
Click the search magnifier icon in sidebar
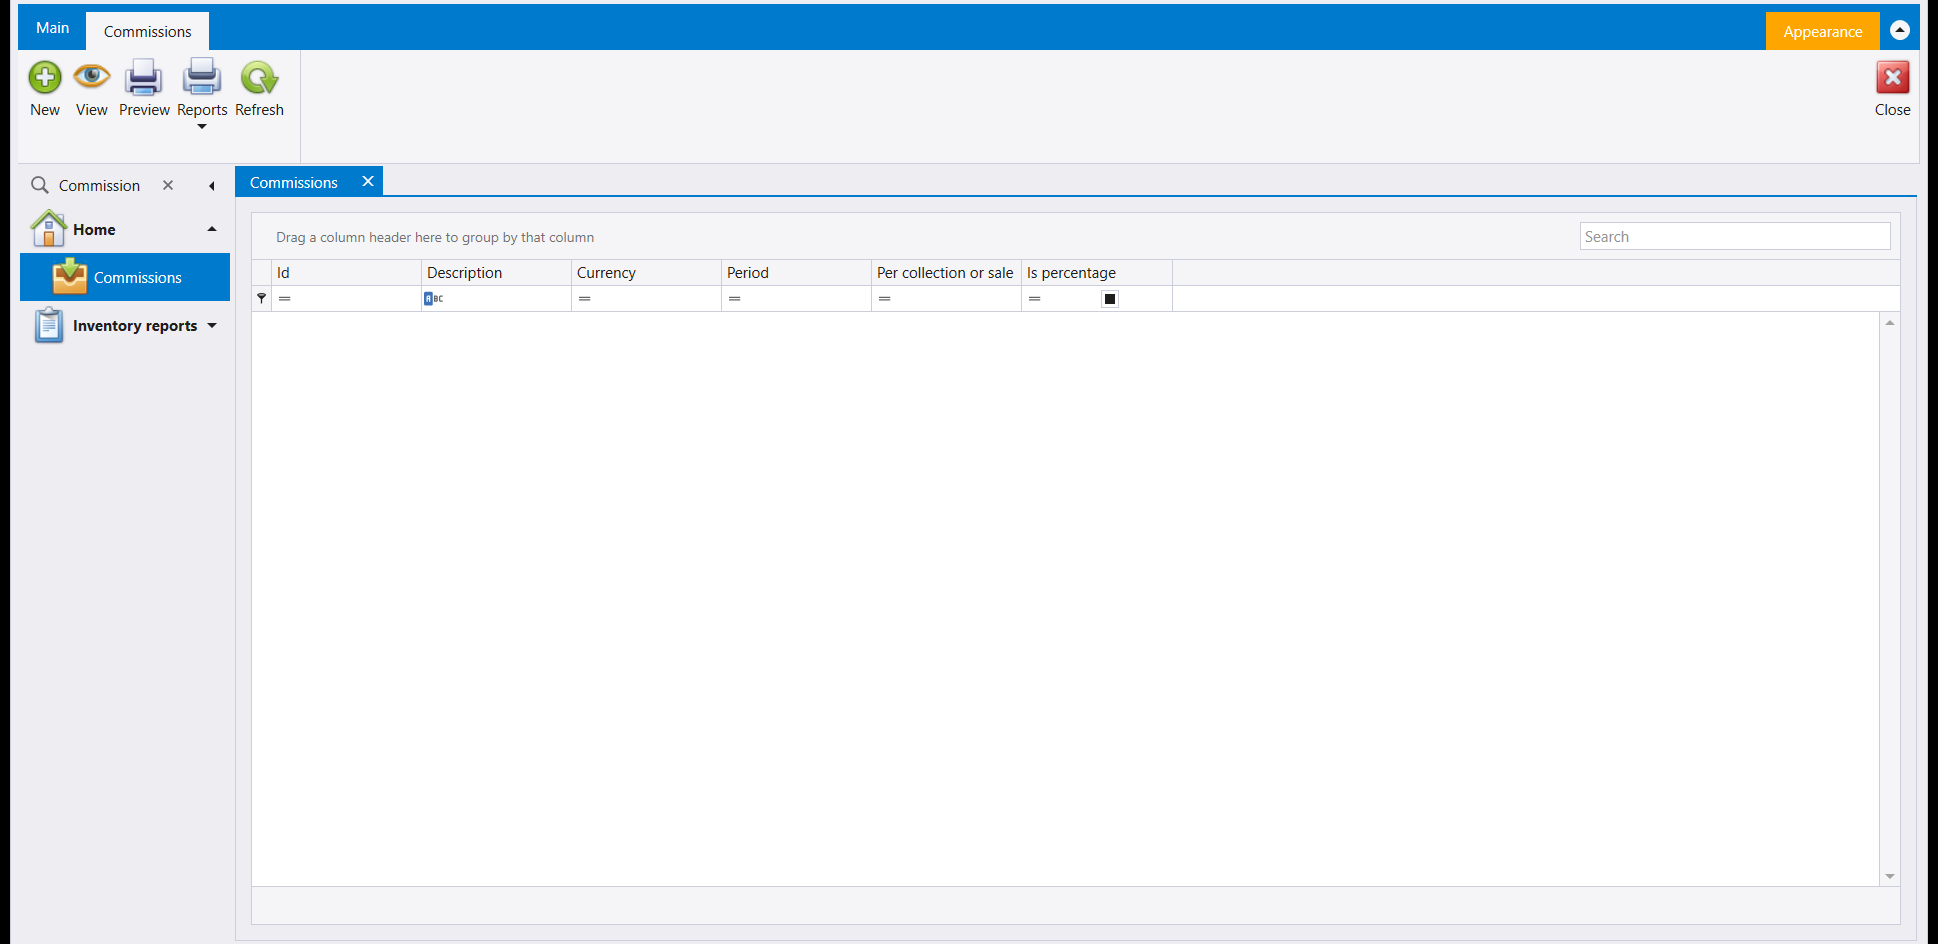point(40,185)
